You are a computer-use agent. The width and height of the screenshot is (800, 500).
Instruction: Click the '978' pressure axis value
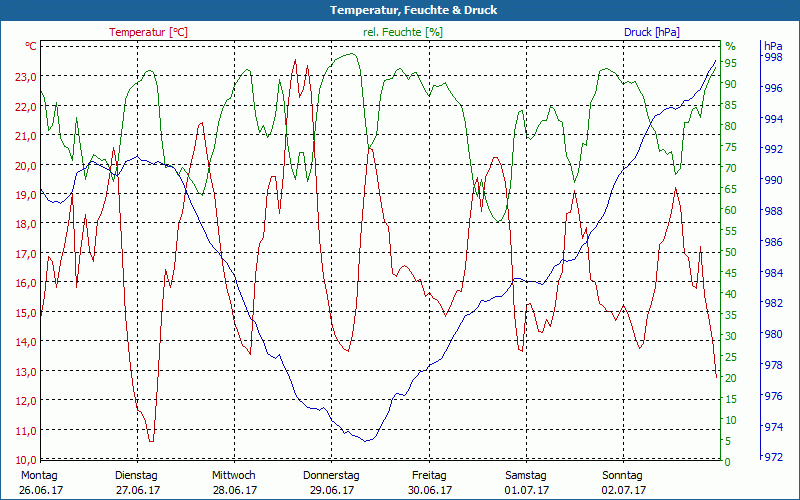click(773, 365)
